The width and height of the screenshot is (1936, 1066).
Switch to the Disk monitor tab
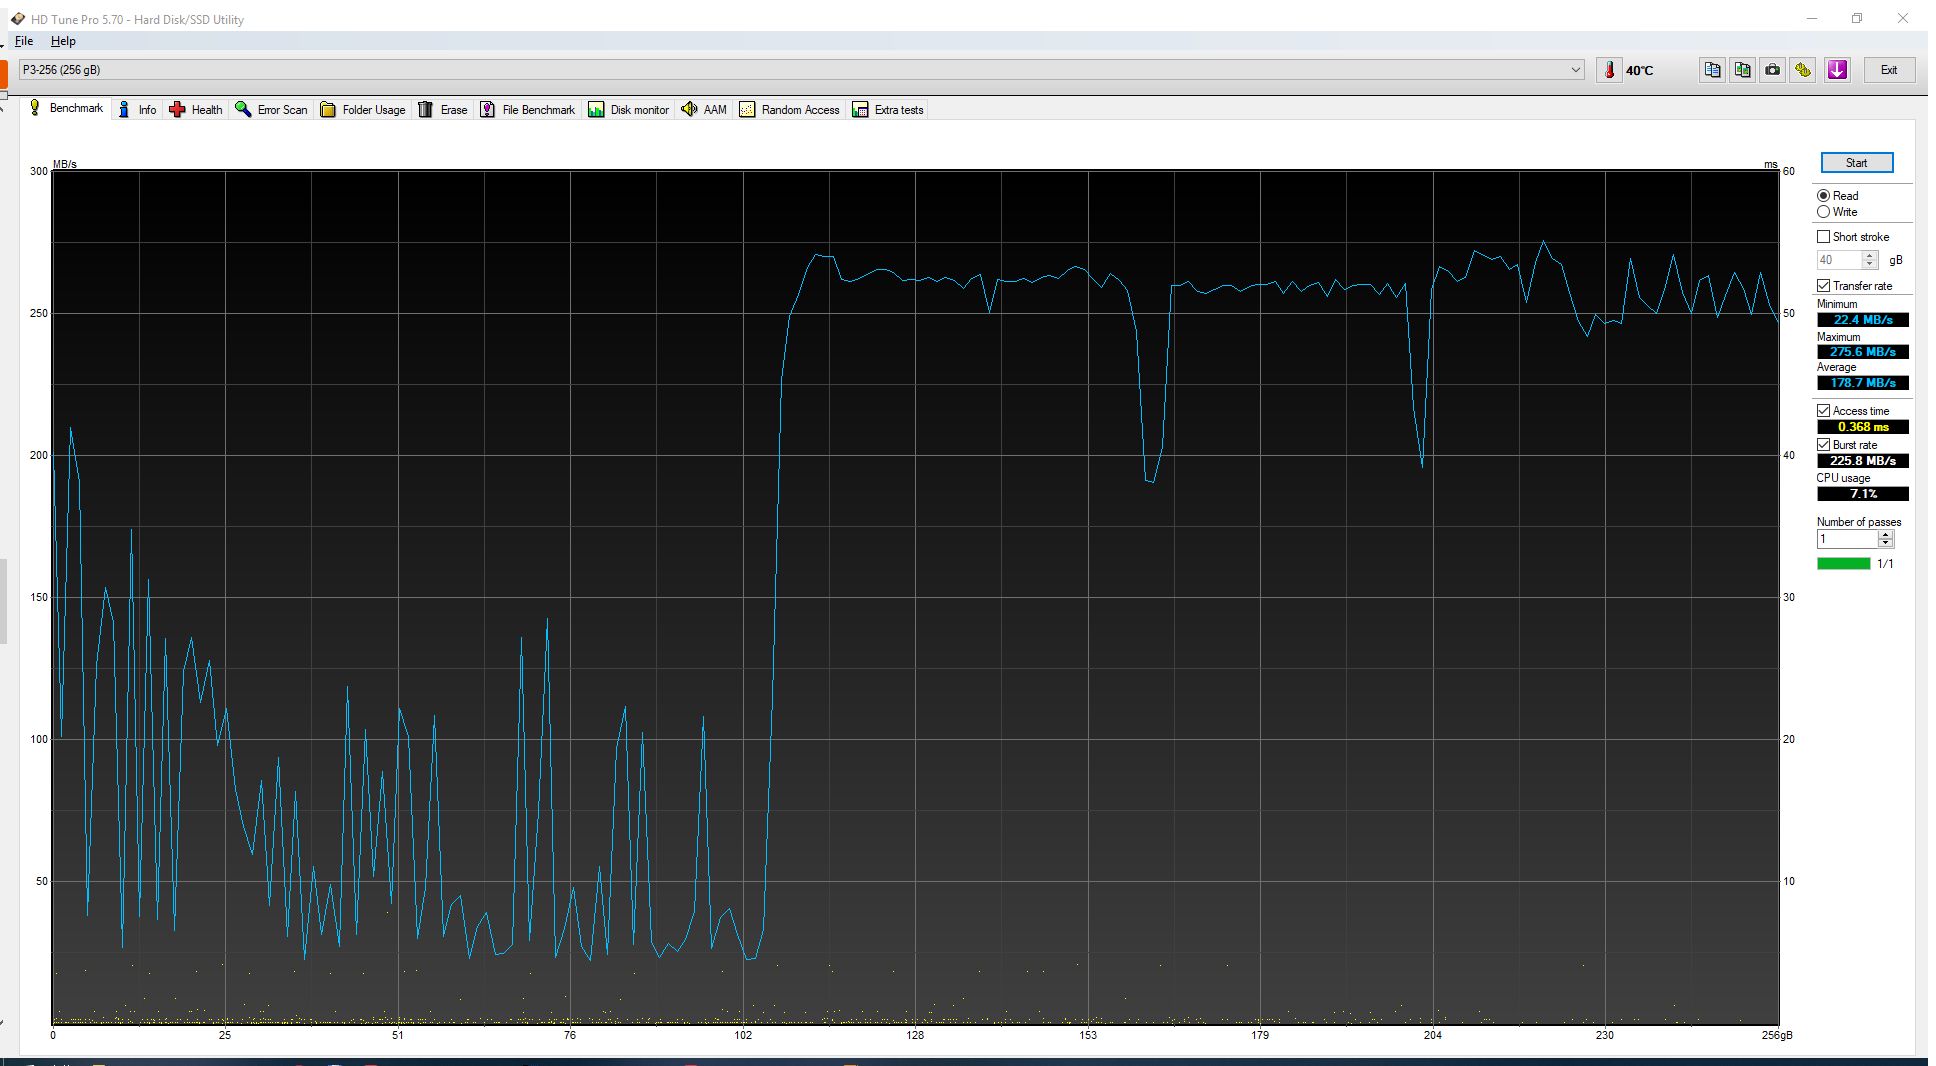pyautogui.click(x=629, y=110)
